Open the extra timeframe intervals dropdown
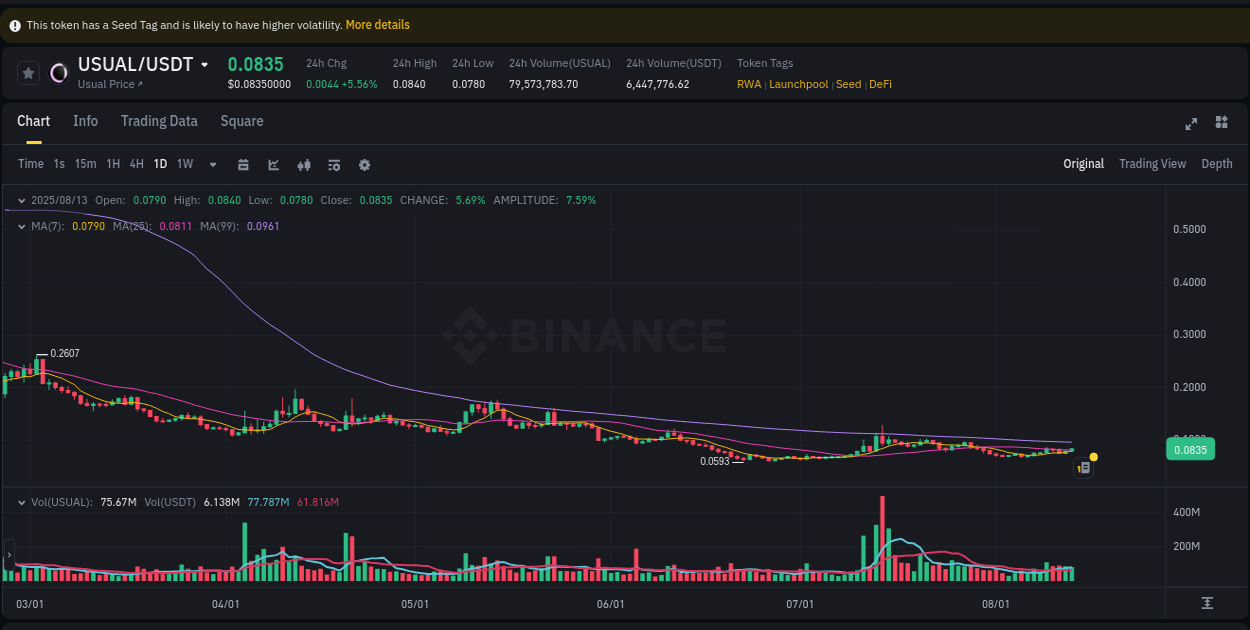 click(x=212, y=164)
